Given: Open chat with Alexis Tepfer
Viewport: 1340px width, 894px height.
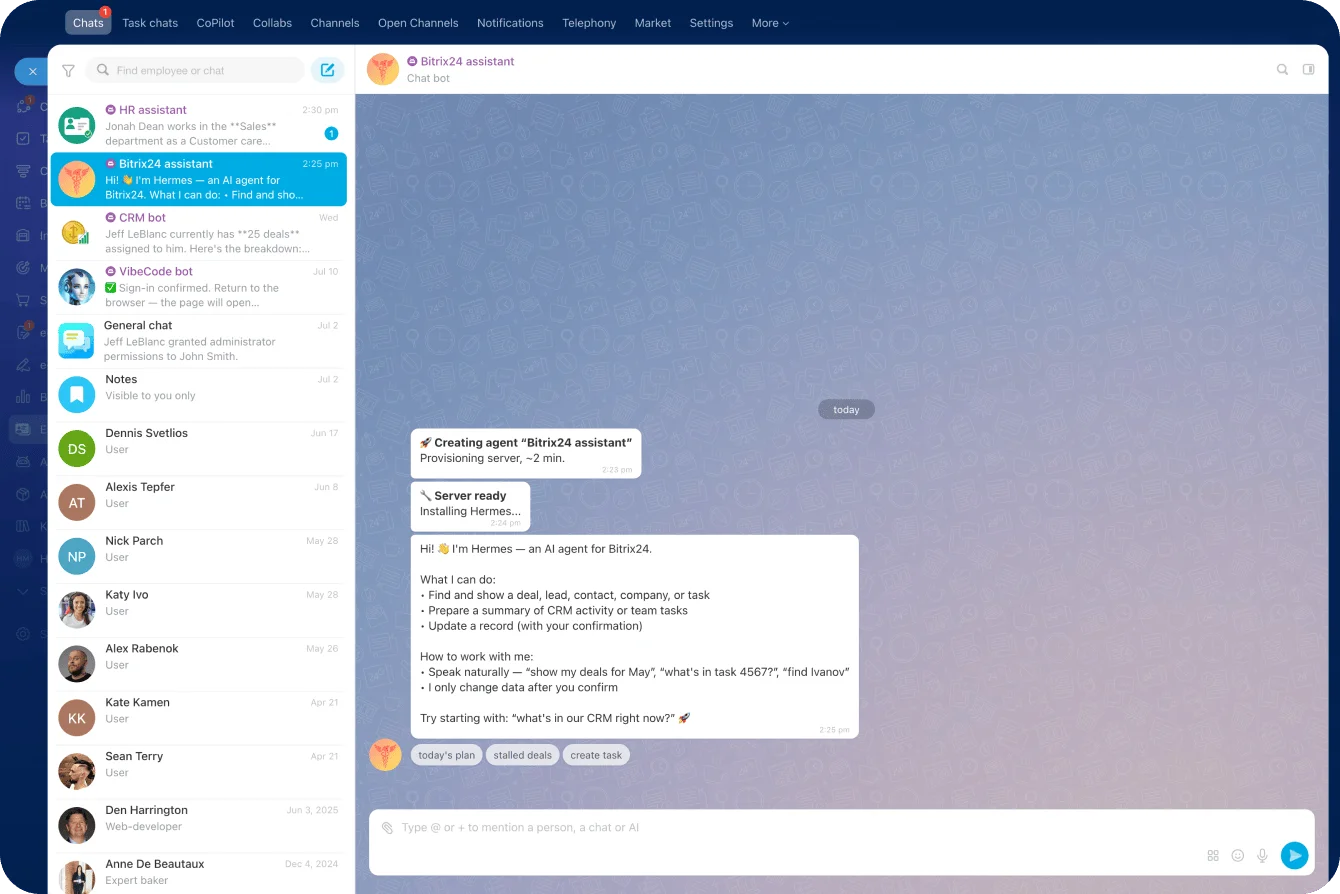Looking at the screenshot, I should click(x=199, y=503).
